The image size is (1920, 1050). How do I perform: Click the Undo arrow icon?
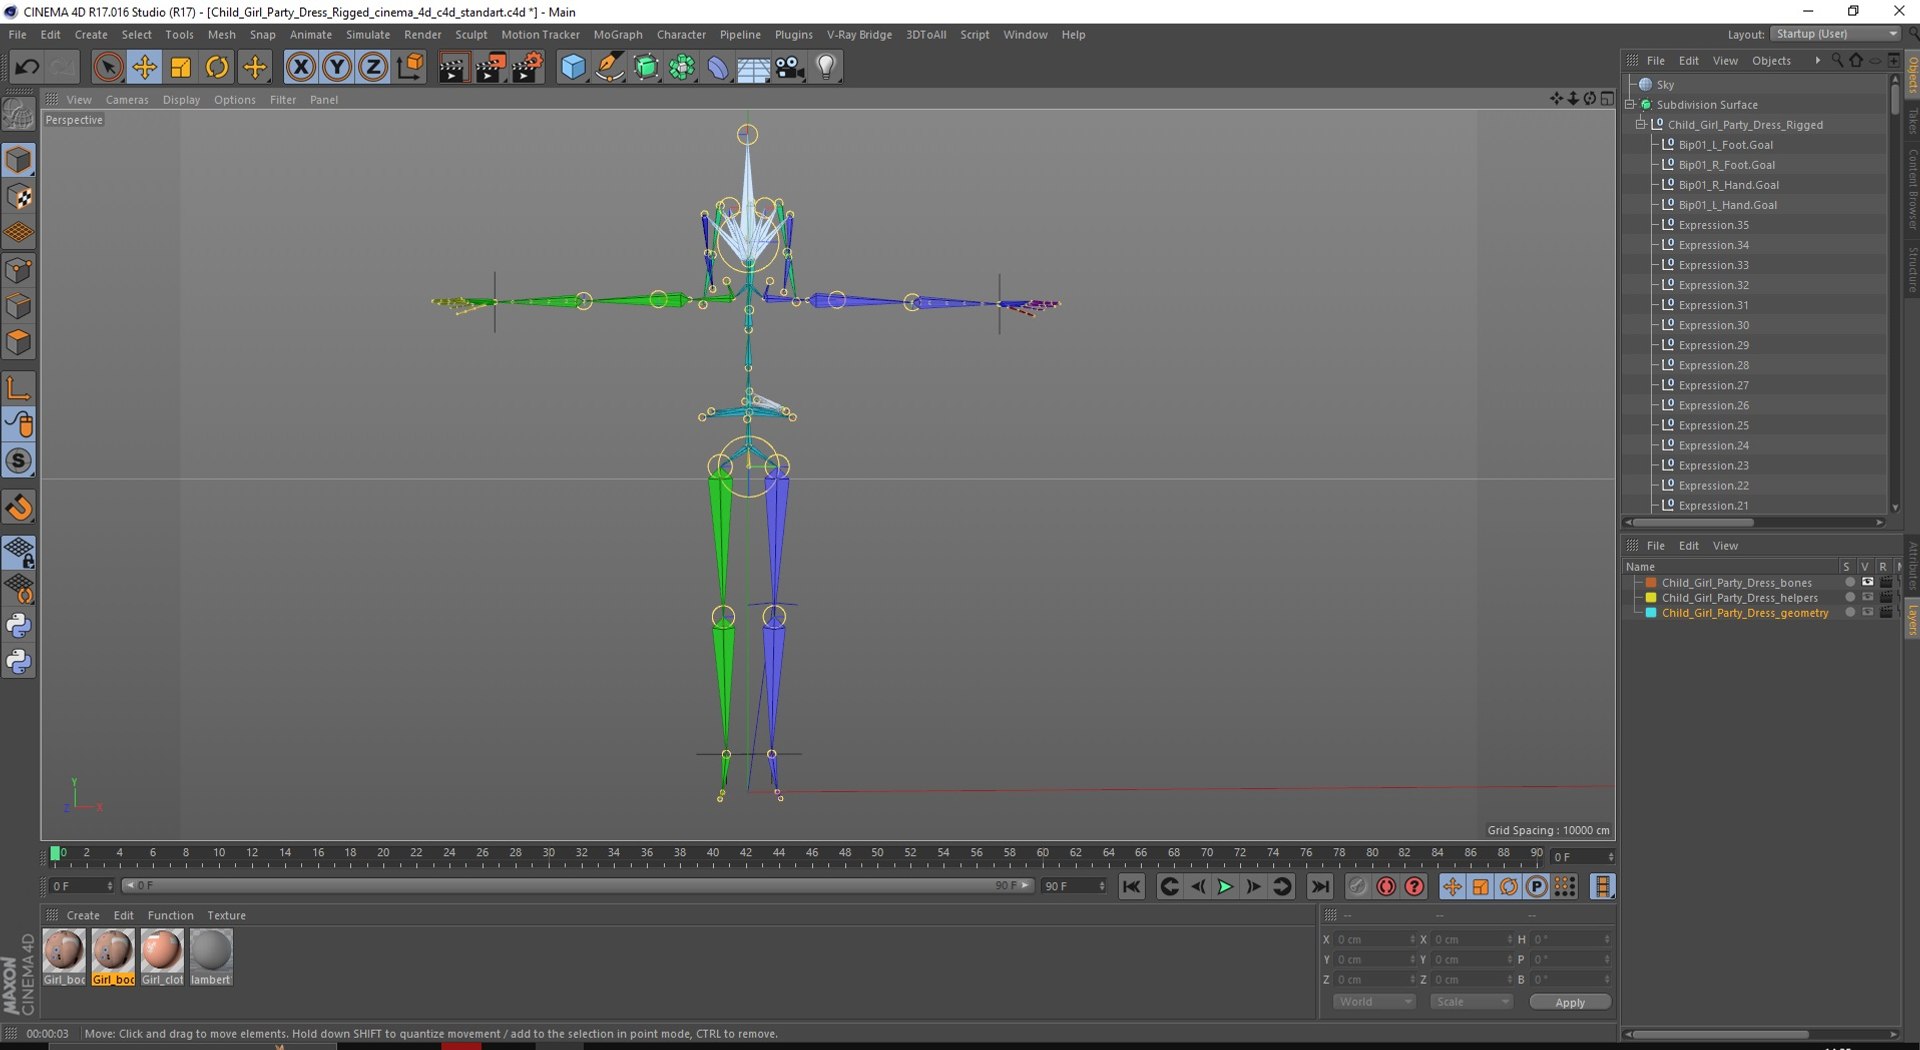point(27,67)
